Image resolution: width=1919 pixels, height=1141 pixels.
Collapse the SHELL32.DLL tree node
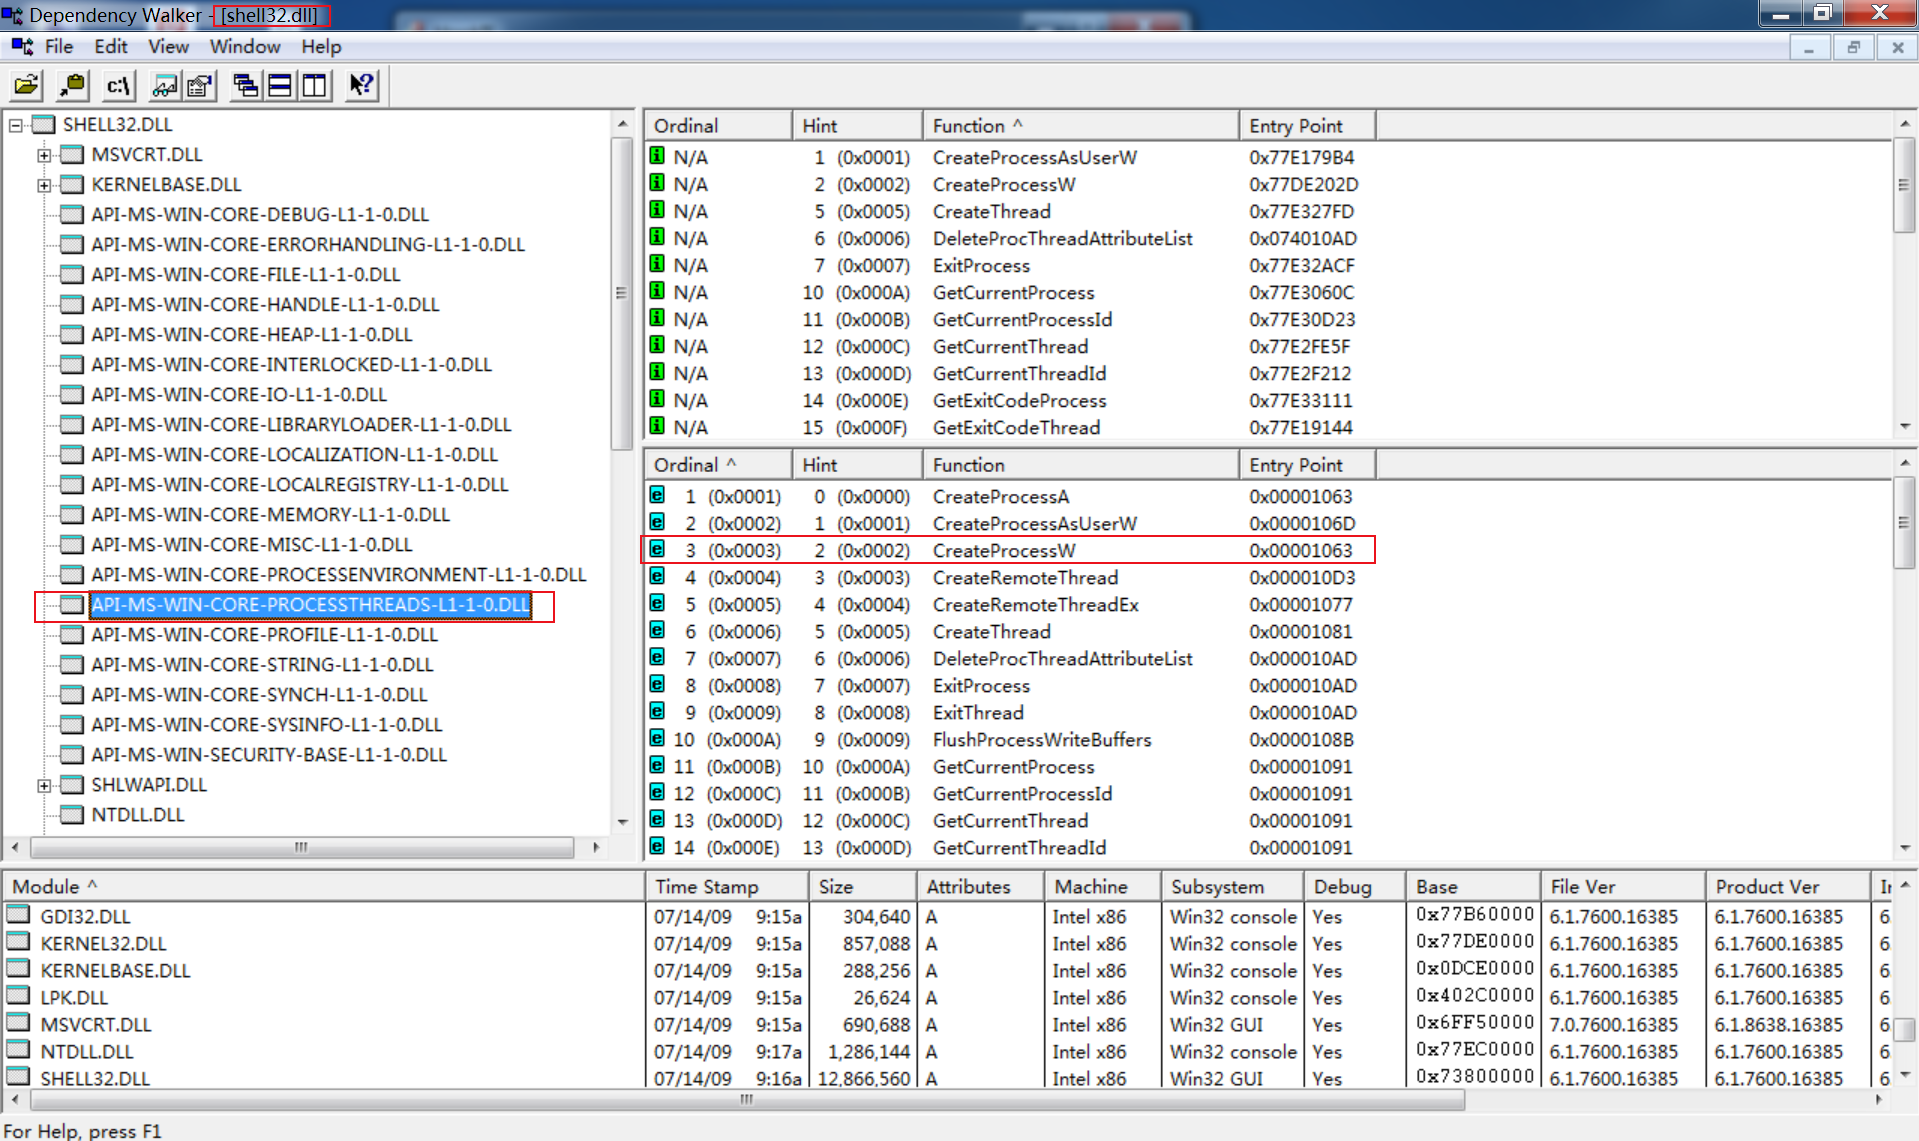[14, 124]
